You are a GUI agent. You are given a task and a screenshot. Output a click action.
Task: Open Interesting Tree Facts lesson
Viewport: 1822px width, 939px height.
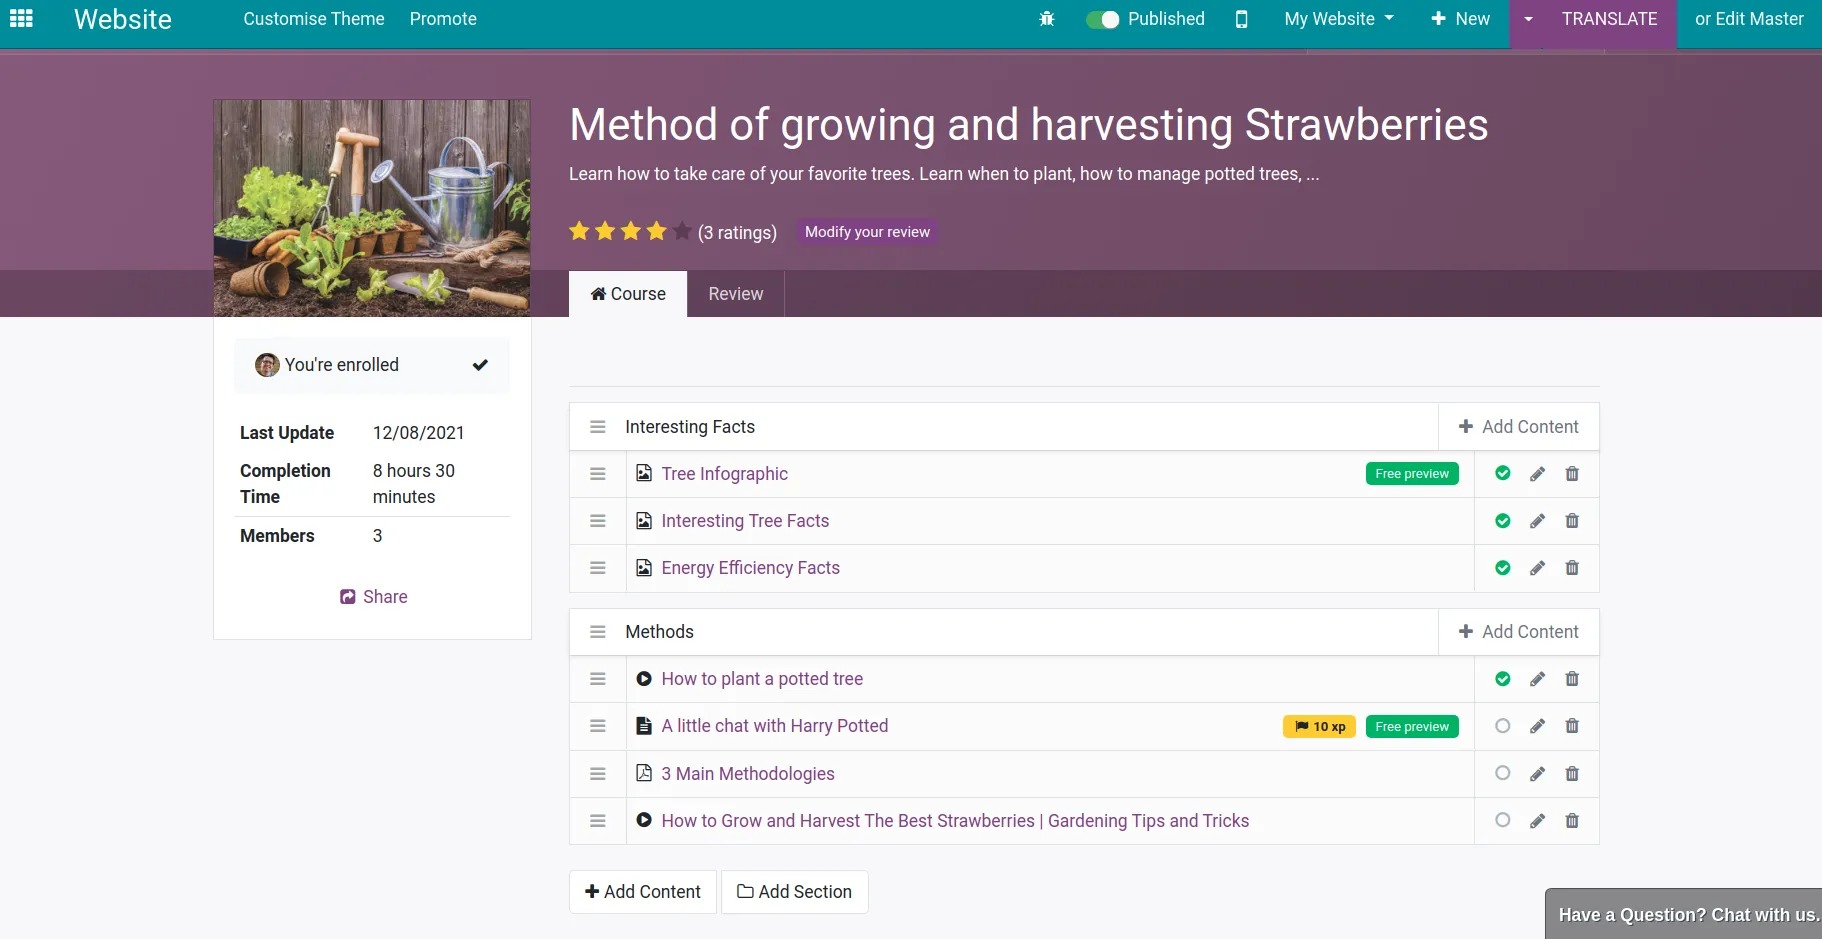tap(745, 521)
